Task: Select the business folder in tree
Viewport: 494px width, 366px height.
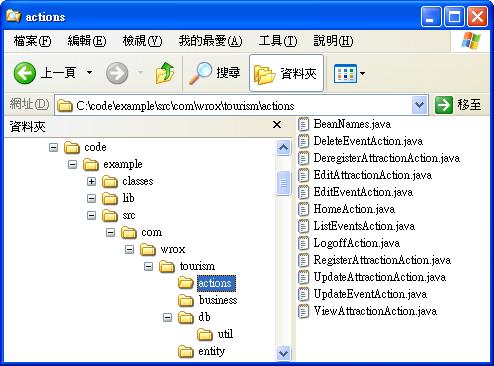Action: pyautogui.click(x=218, y=300)
